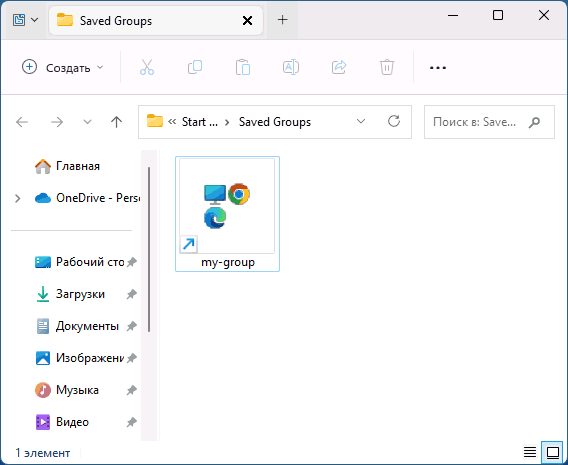Close the Saved Groups tab
This screenshot has width=568, height=465.
pyautogui.click(x=247, y=21)
